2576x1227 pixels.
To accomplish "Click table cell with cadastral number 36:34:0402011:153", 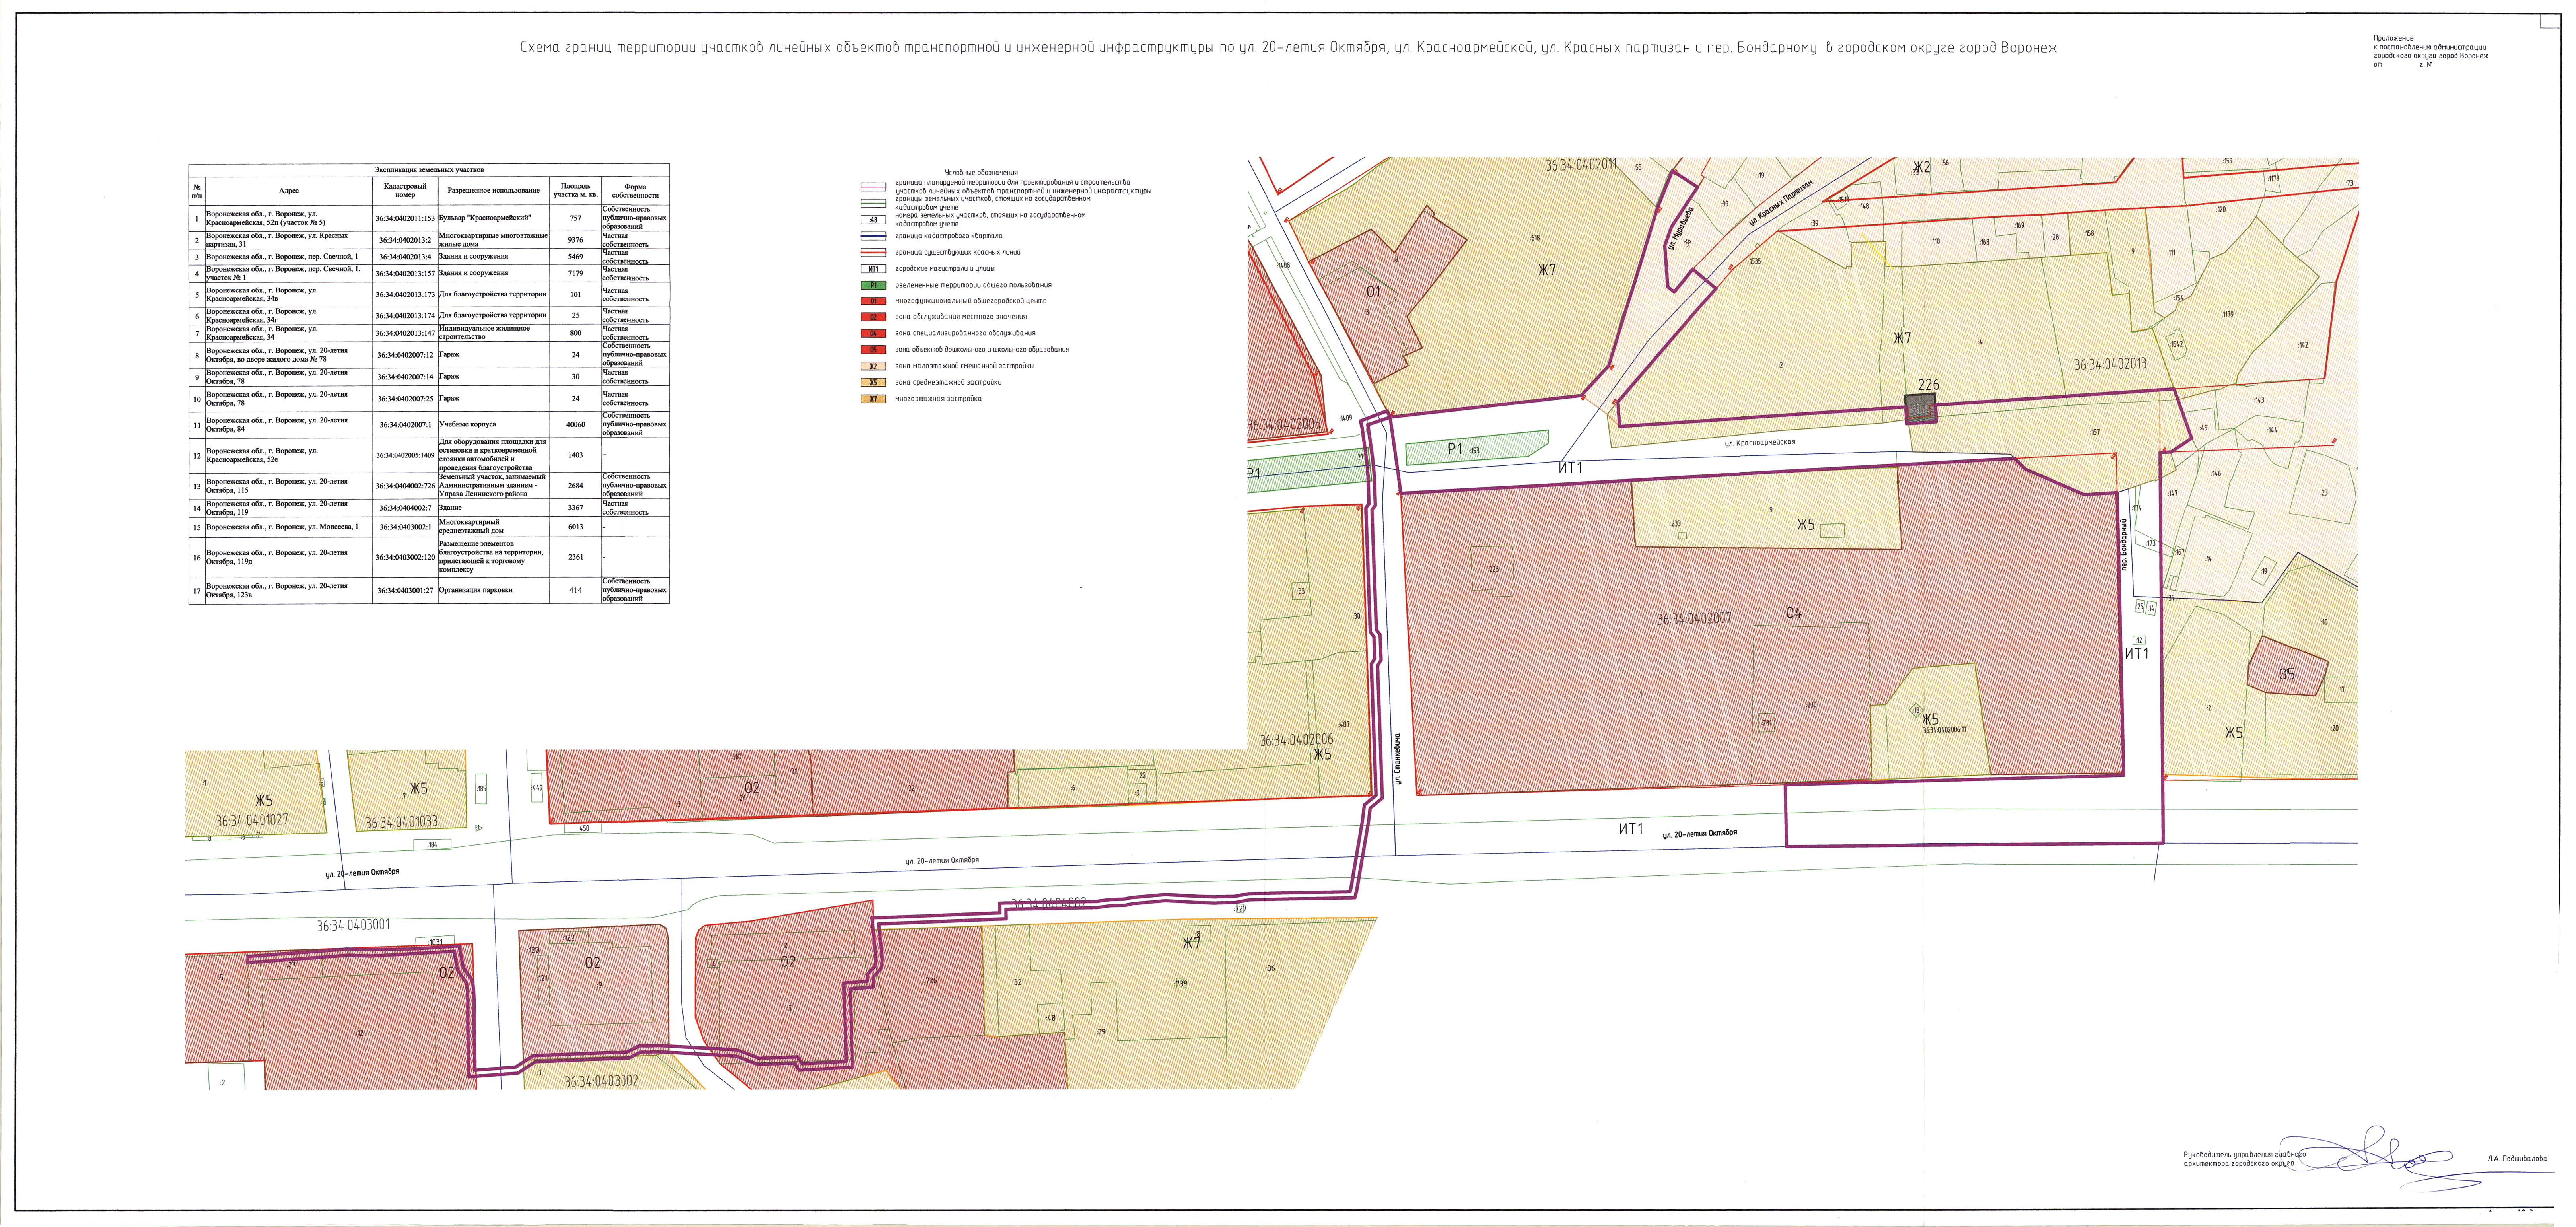I will (x=405, y=218).
